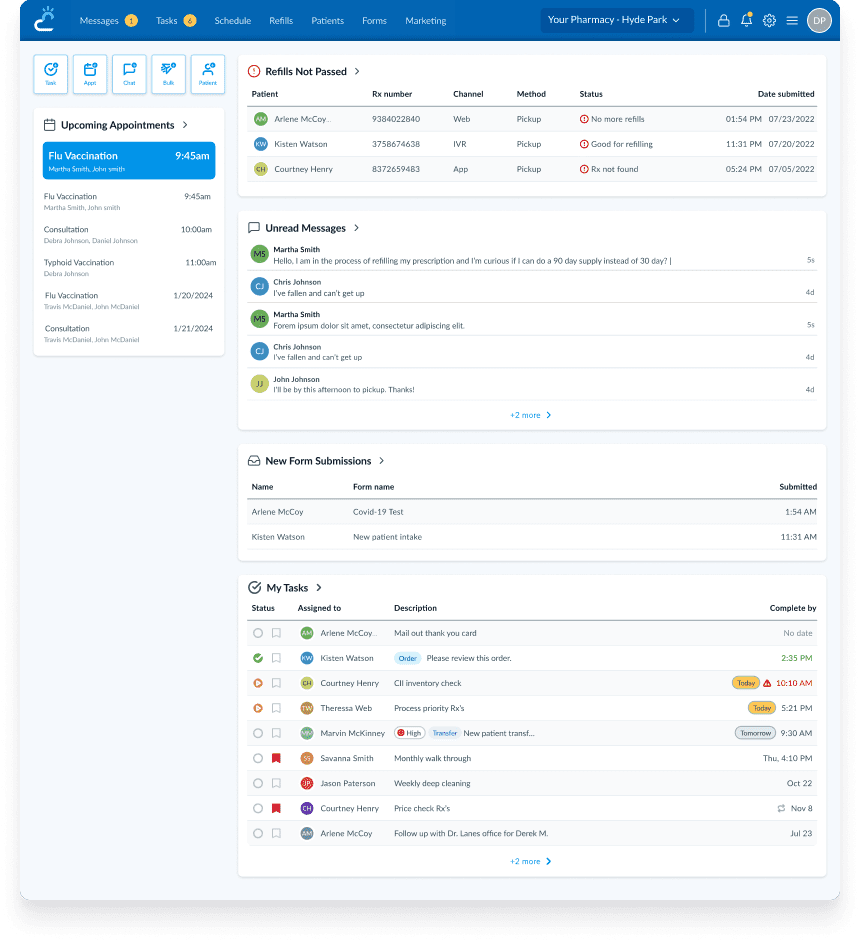Expand Unread Messages with its chevron

357,228
